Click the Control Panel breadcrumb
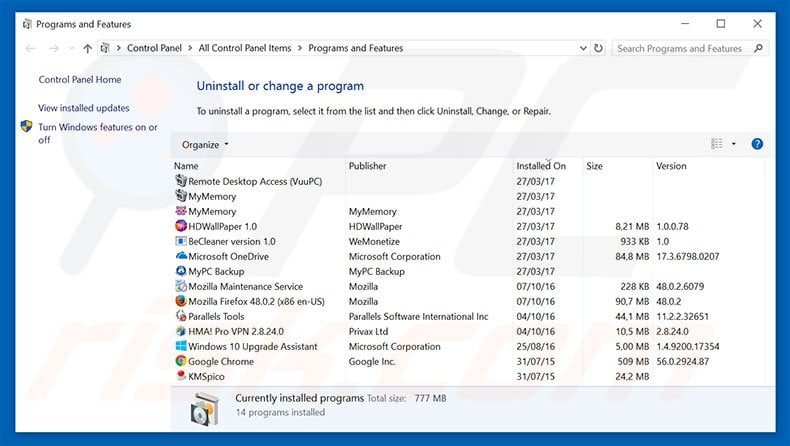The image size is (790, 446). [x=154, y=48]
